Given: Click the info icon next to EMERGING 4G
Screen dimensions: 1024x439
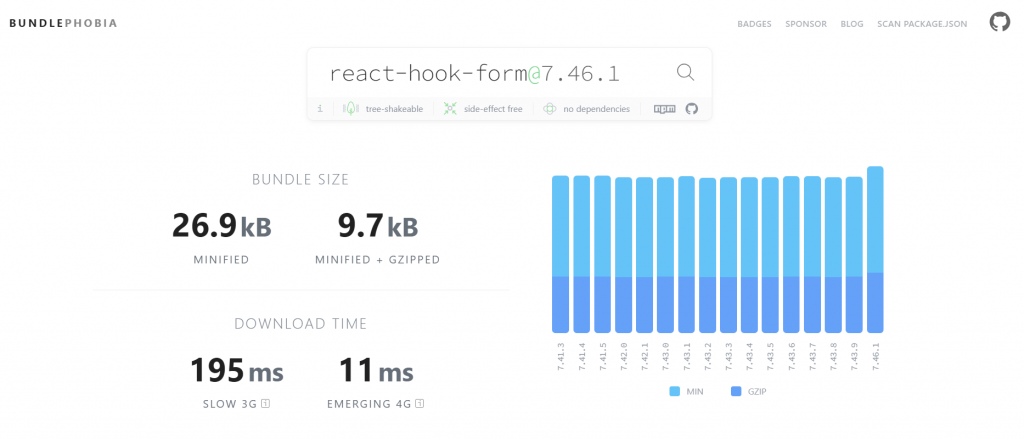Looking at the screenshot, I should pos(420,404).
